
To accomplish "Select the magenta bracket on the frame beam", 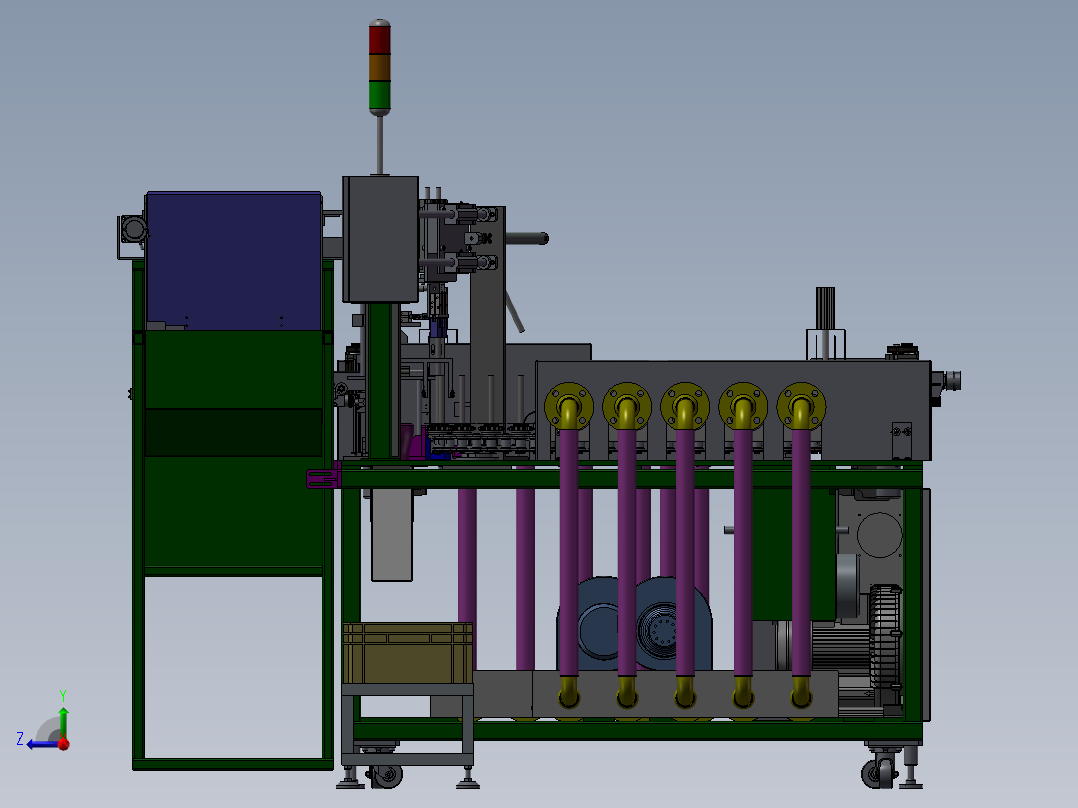I will [323, 476].
